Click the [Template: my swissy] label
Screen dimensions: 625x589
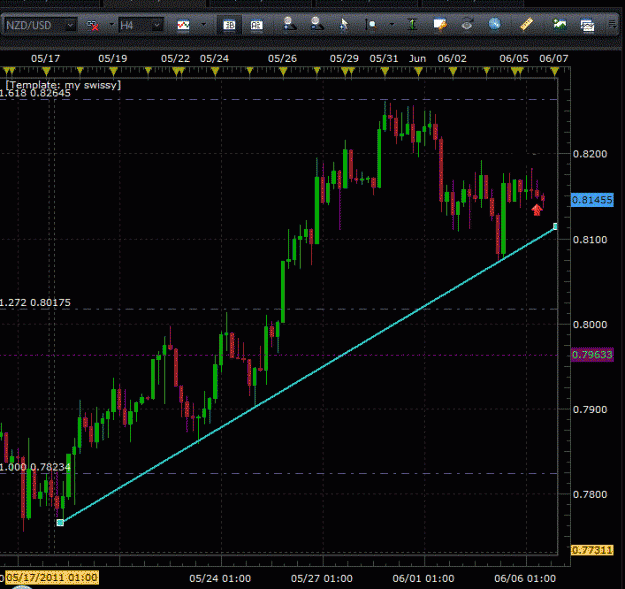63,84
